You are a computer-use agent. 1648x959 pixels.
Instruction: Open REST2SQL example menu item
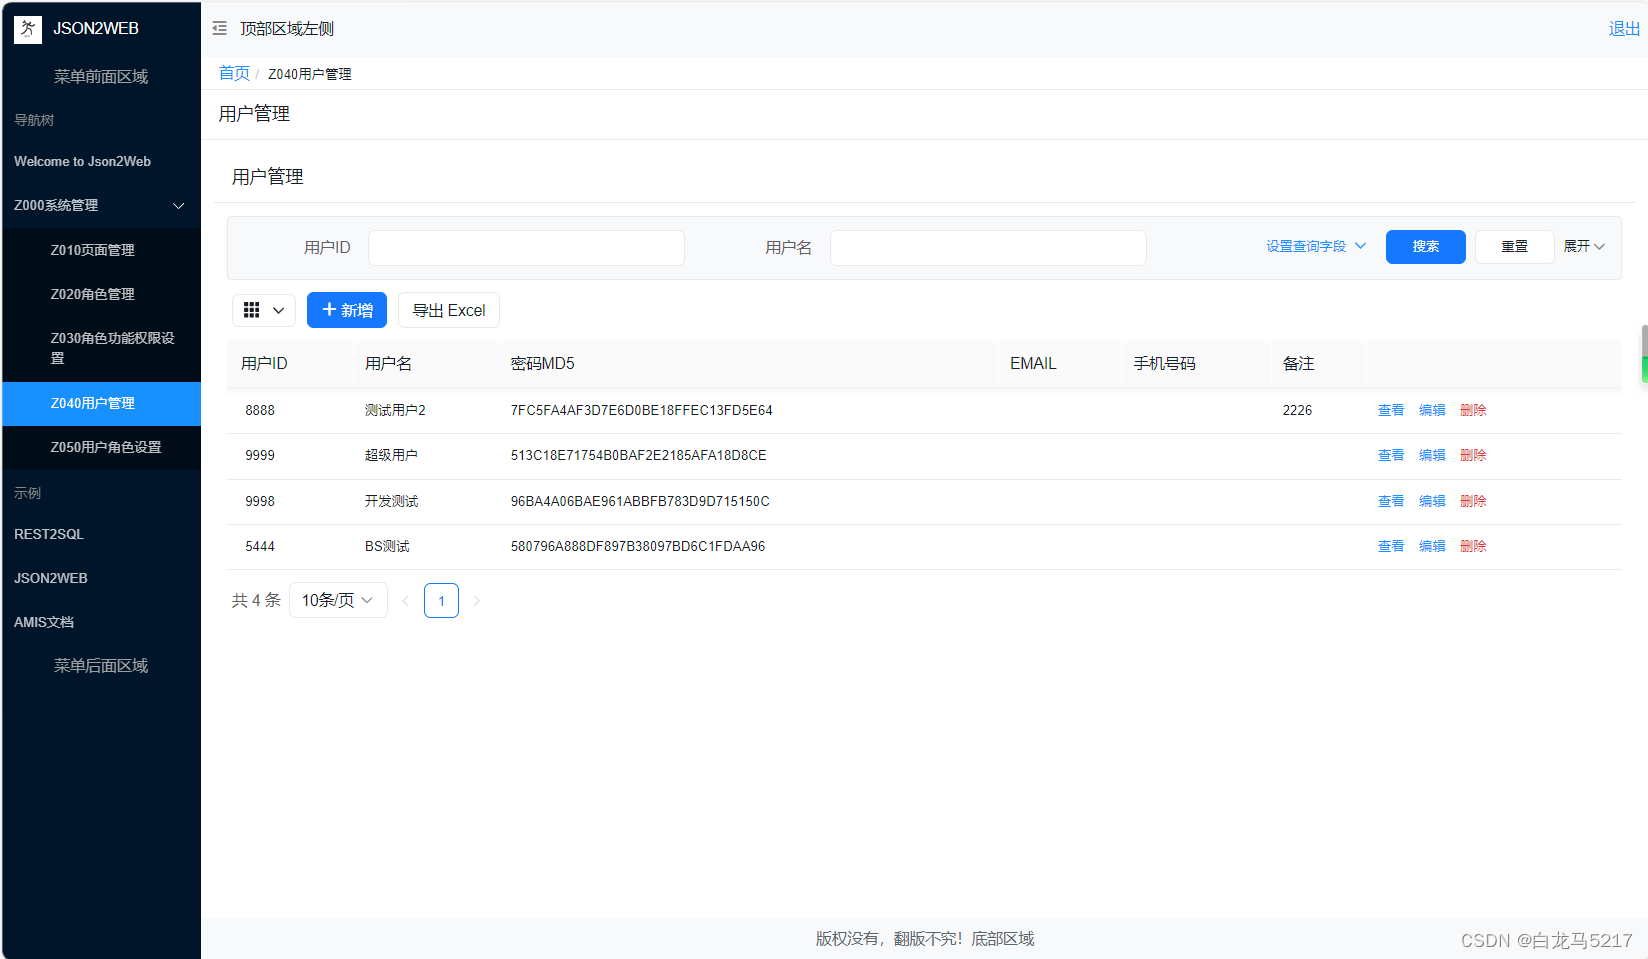101,534
